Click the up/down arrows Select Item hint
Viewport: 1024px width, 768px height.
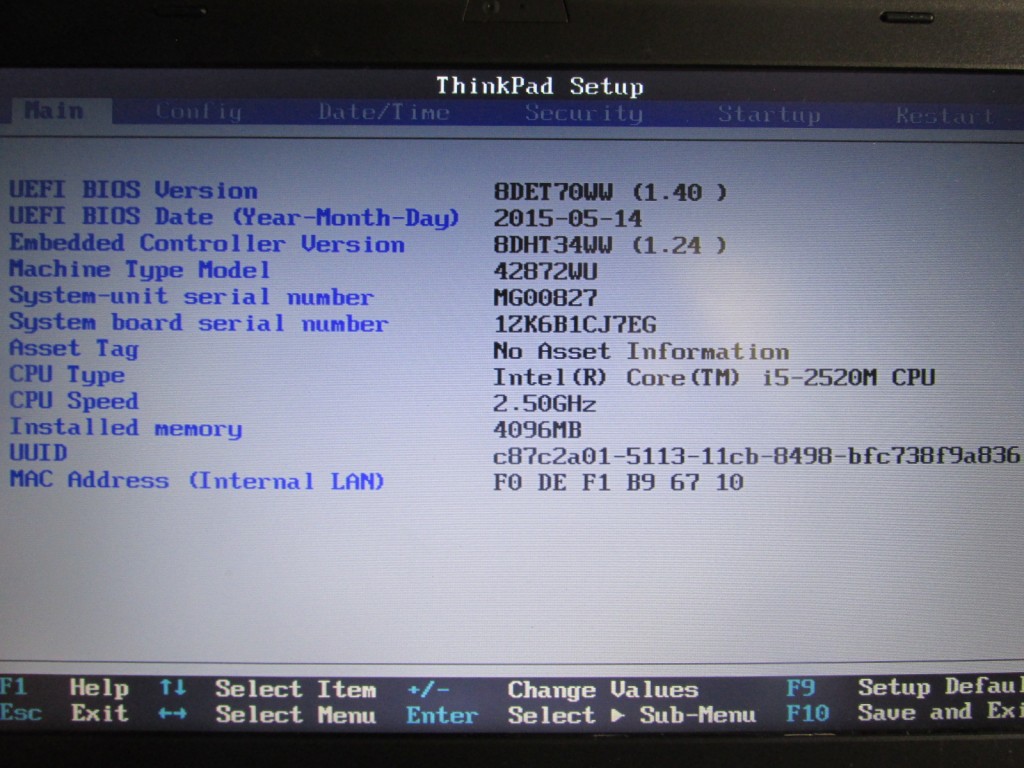click(x=268, y=688)
